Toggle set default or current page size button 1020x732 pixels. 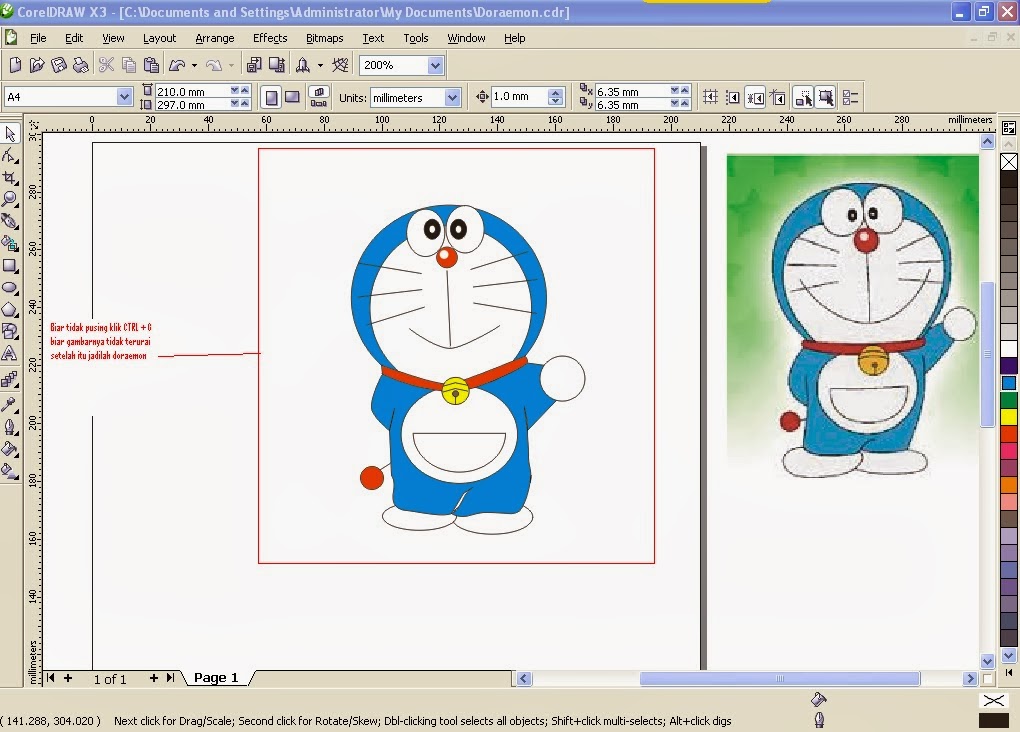click(319, 98)
